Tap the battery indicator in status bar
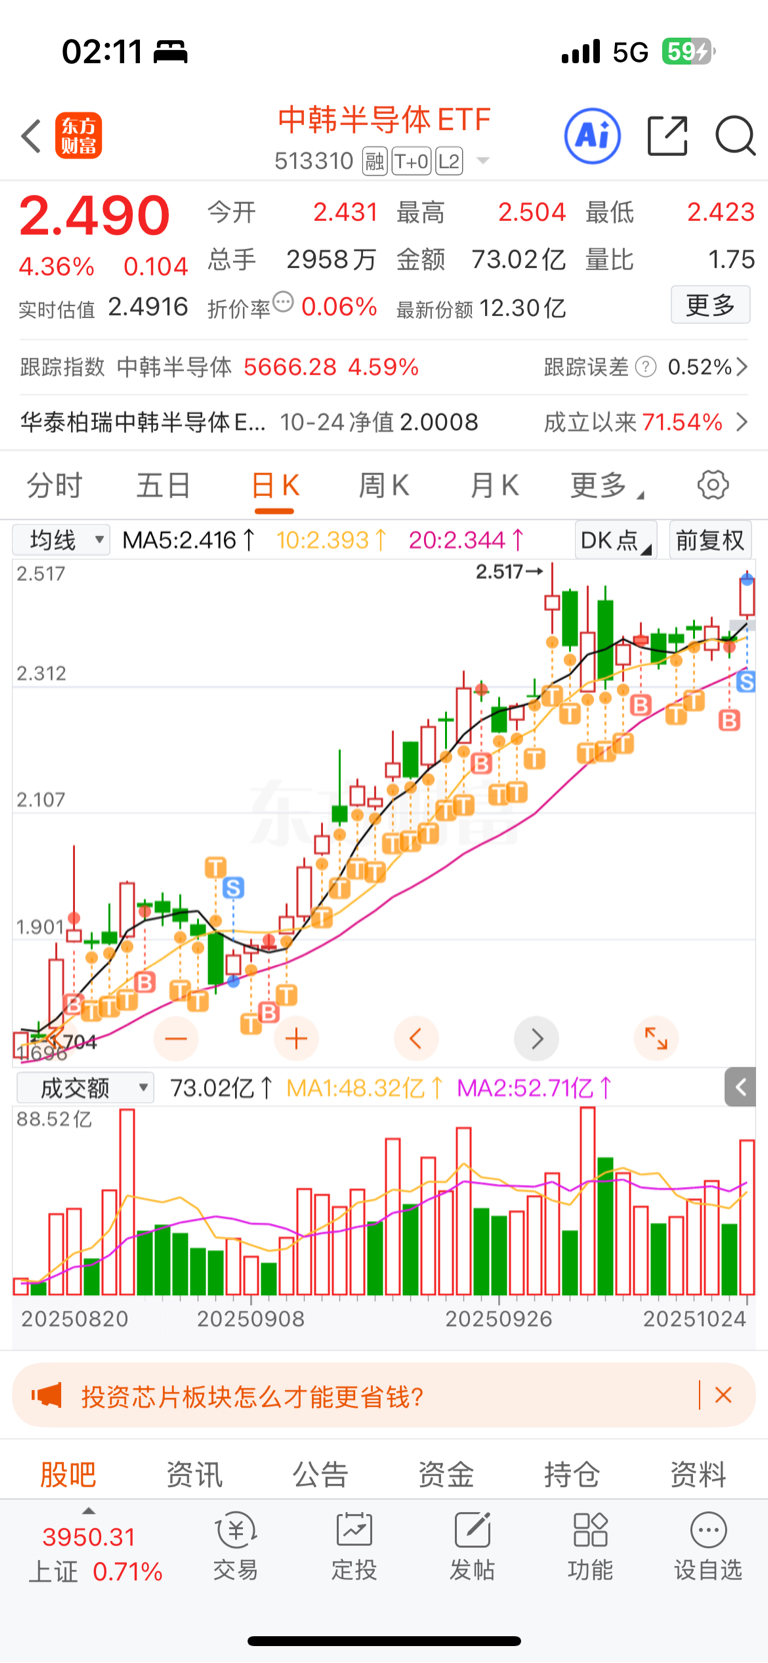This screenshot has width=768, height=1663. (x=688, y=51)
